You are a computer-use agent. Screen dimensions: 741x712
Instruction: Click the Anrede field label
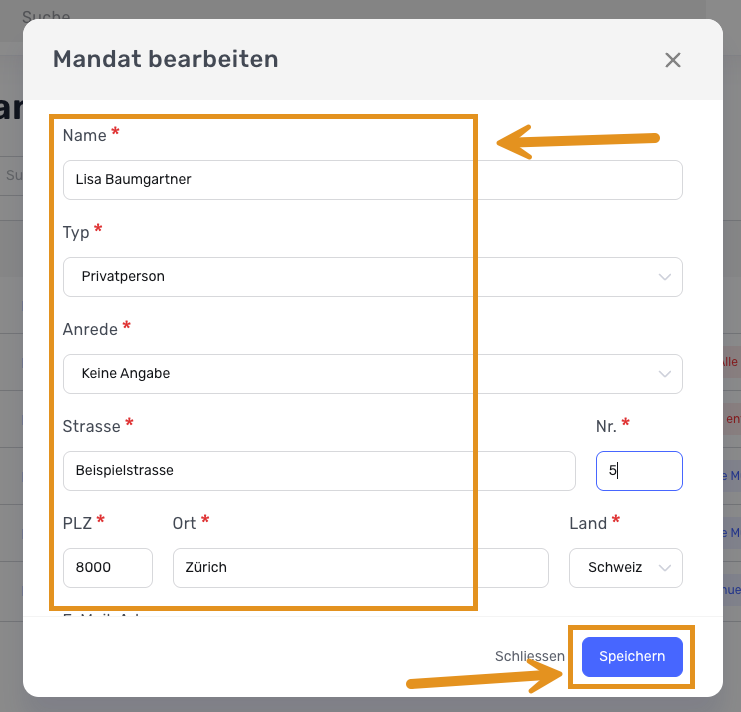90,329
